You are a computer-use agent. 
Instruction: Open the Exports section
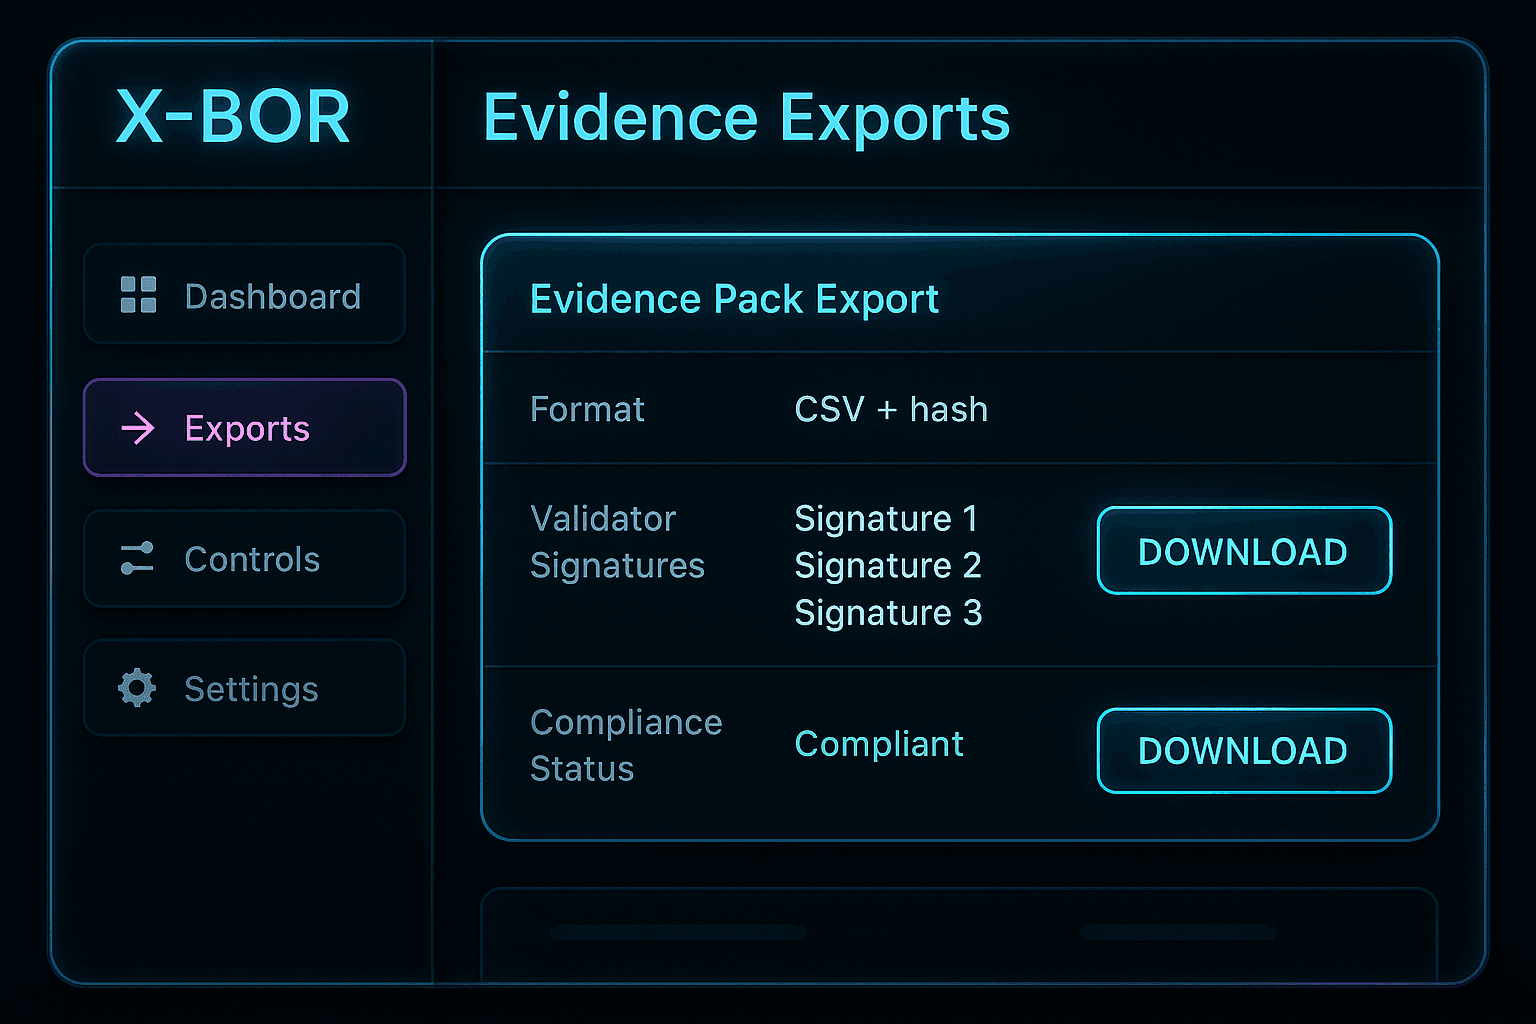(x=246, y=428)
